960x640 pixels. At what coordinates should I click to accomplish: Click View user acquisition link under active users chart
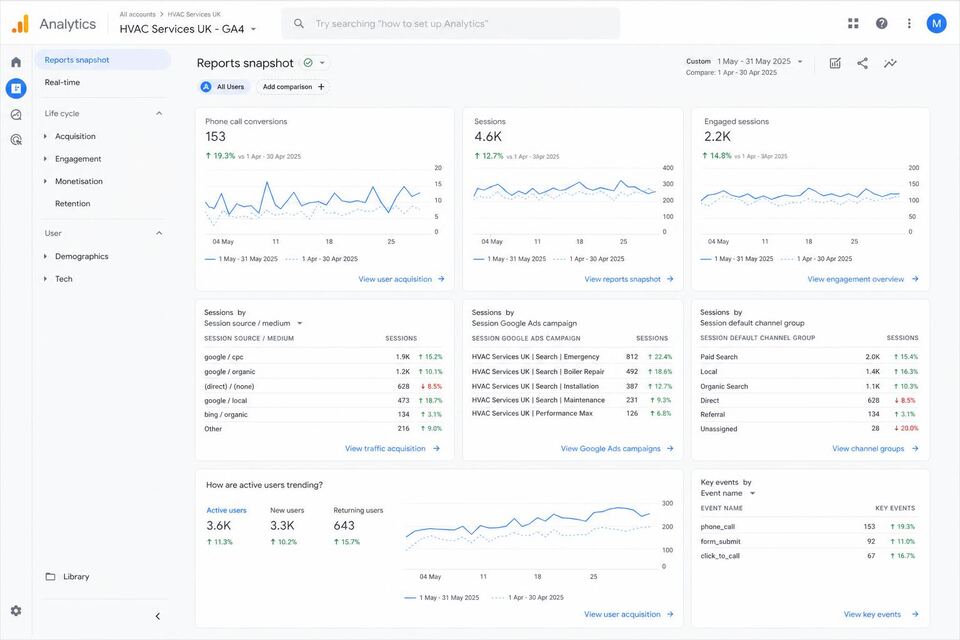pyautogui.click(x=629, y=614)
